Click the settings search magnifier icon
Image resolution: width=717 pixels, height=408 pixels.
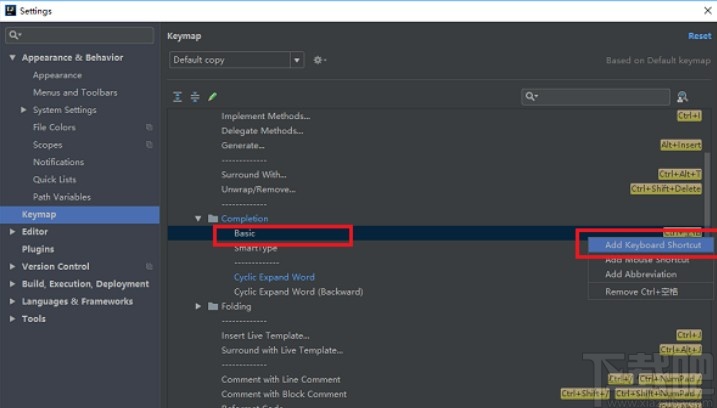tap(15, 35)
